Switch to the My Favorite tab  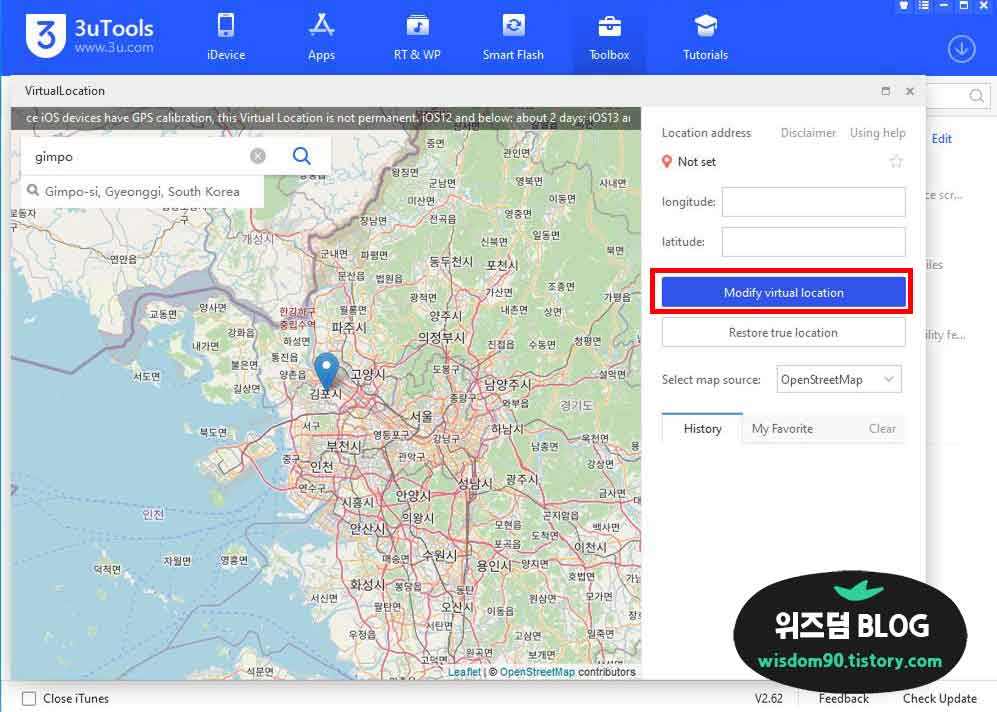pyautogui.click(x=782, y=428)
